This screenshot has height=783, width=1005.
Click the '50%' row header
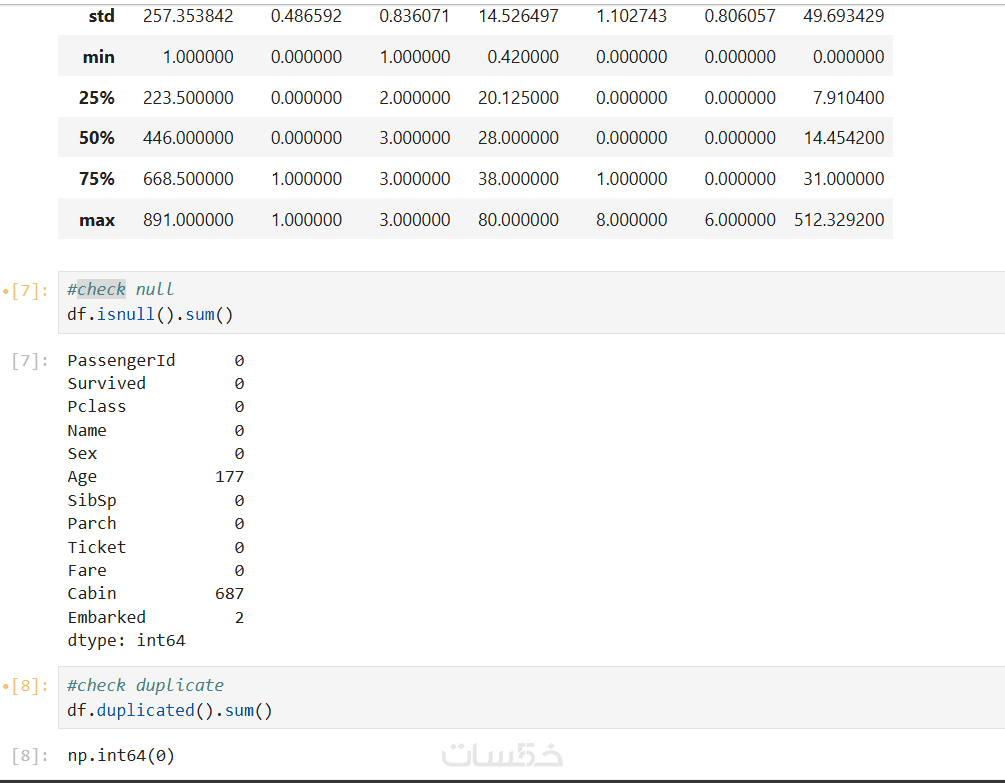[97, 138]
